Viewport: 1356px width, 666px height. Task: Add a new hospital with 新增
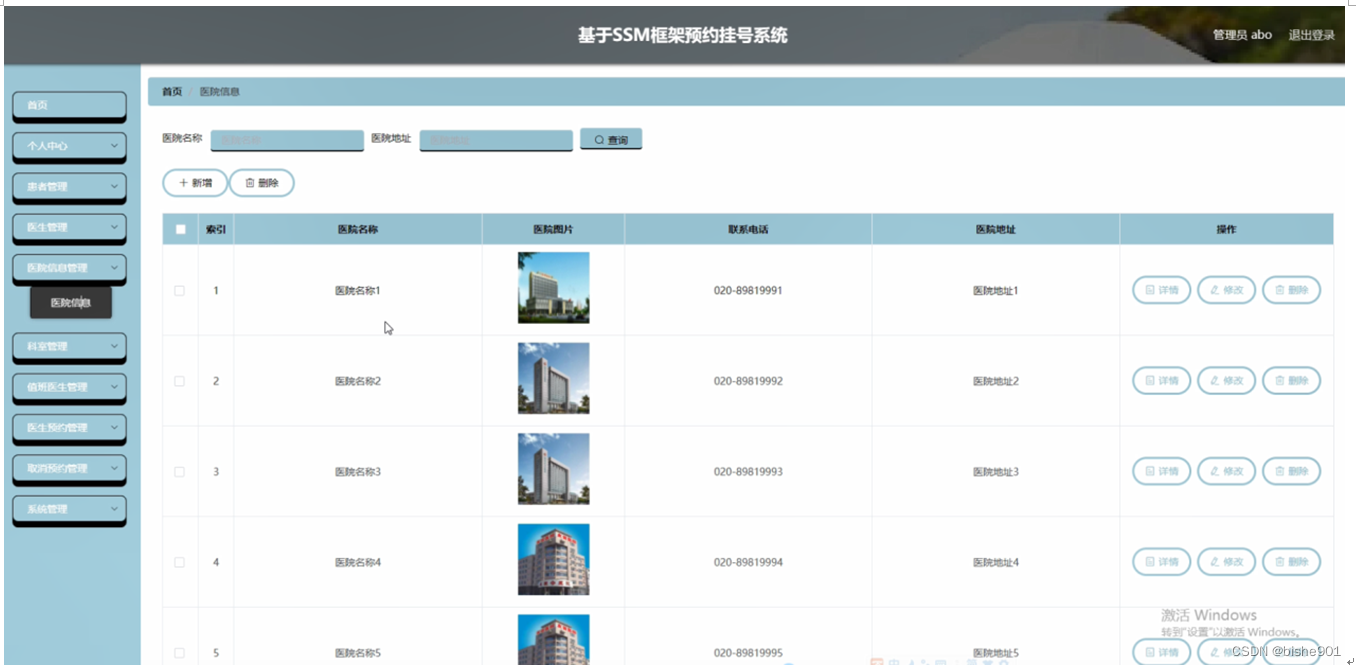point(195,183)
